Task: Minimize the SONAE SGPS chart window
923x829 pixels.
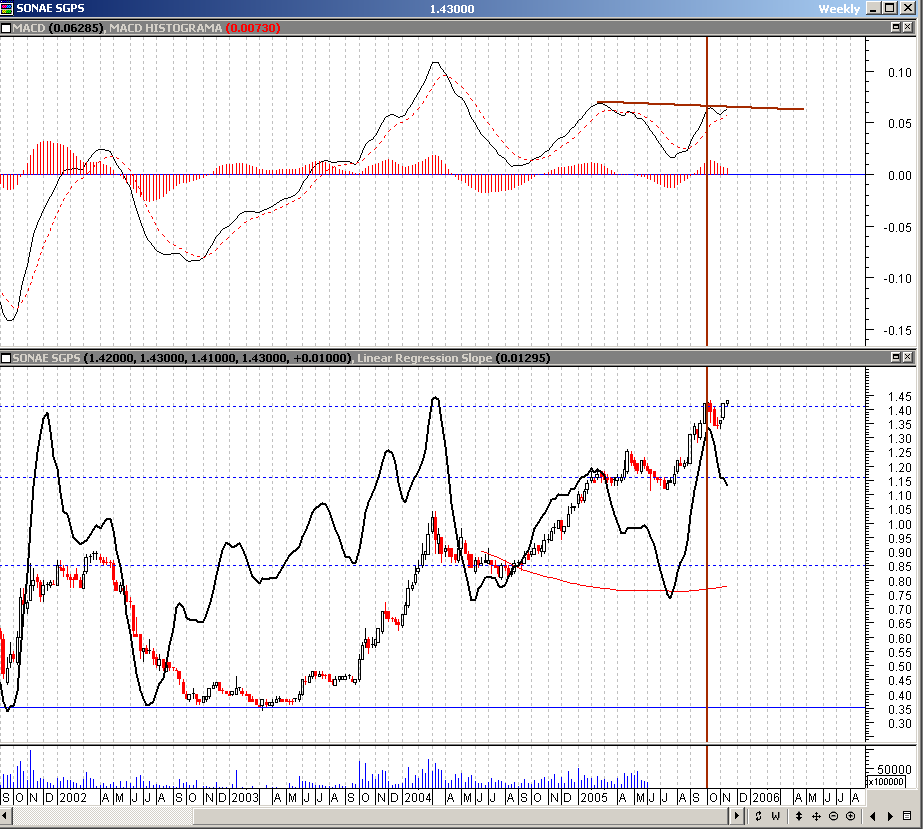Action: pyautogui.click(x=873, y=8)
